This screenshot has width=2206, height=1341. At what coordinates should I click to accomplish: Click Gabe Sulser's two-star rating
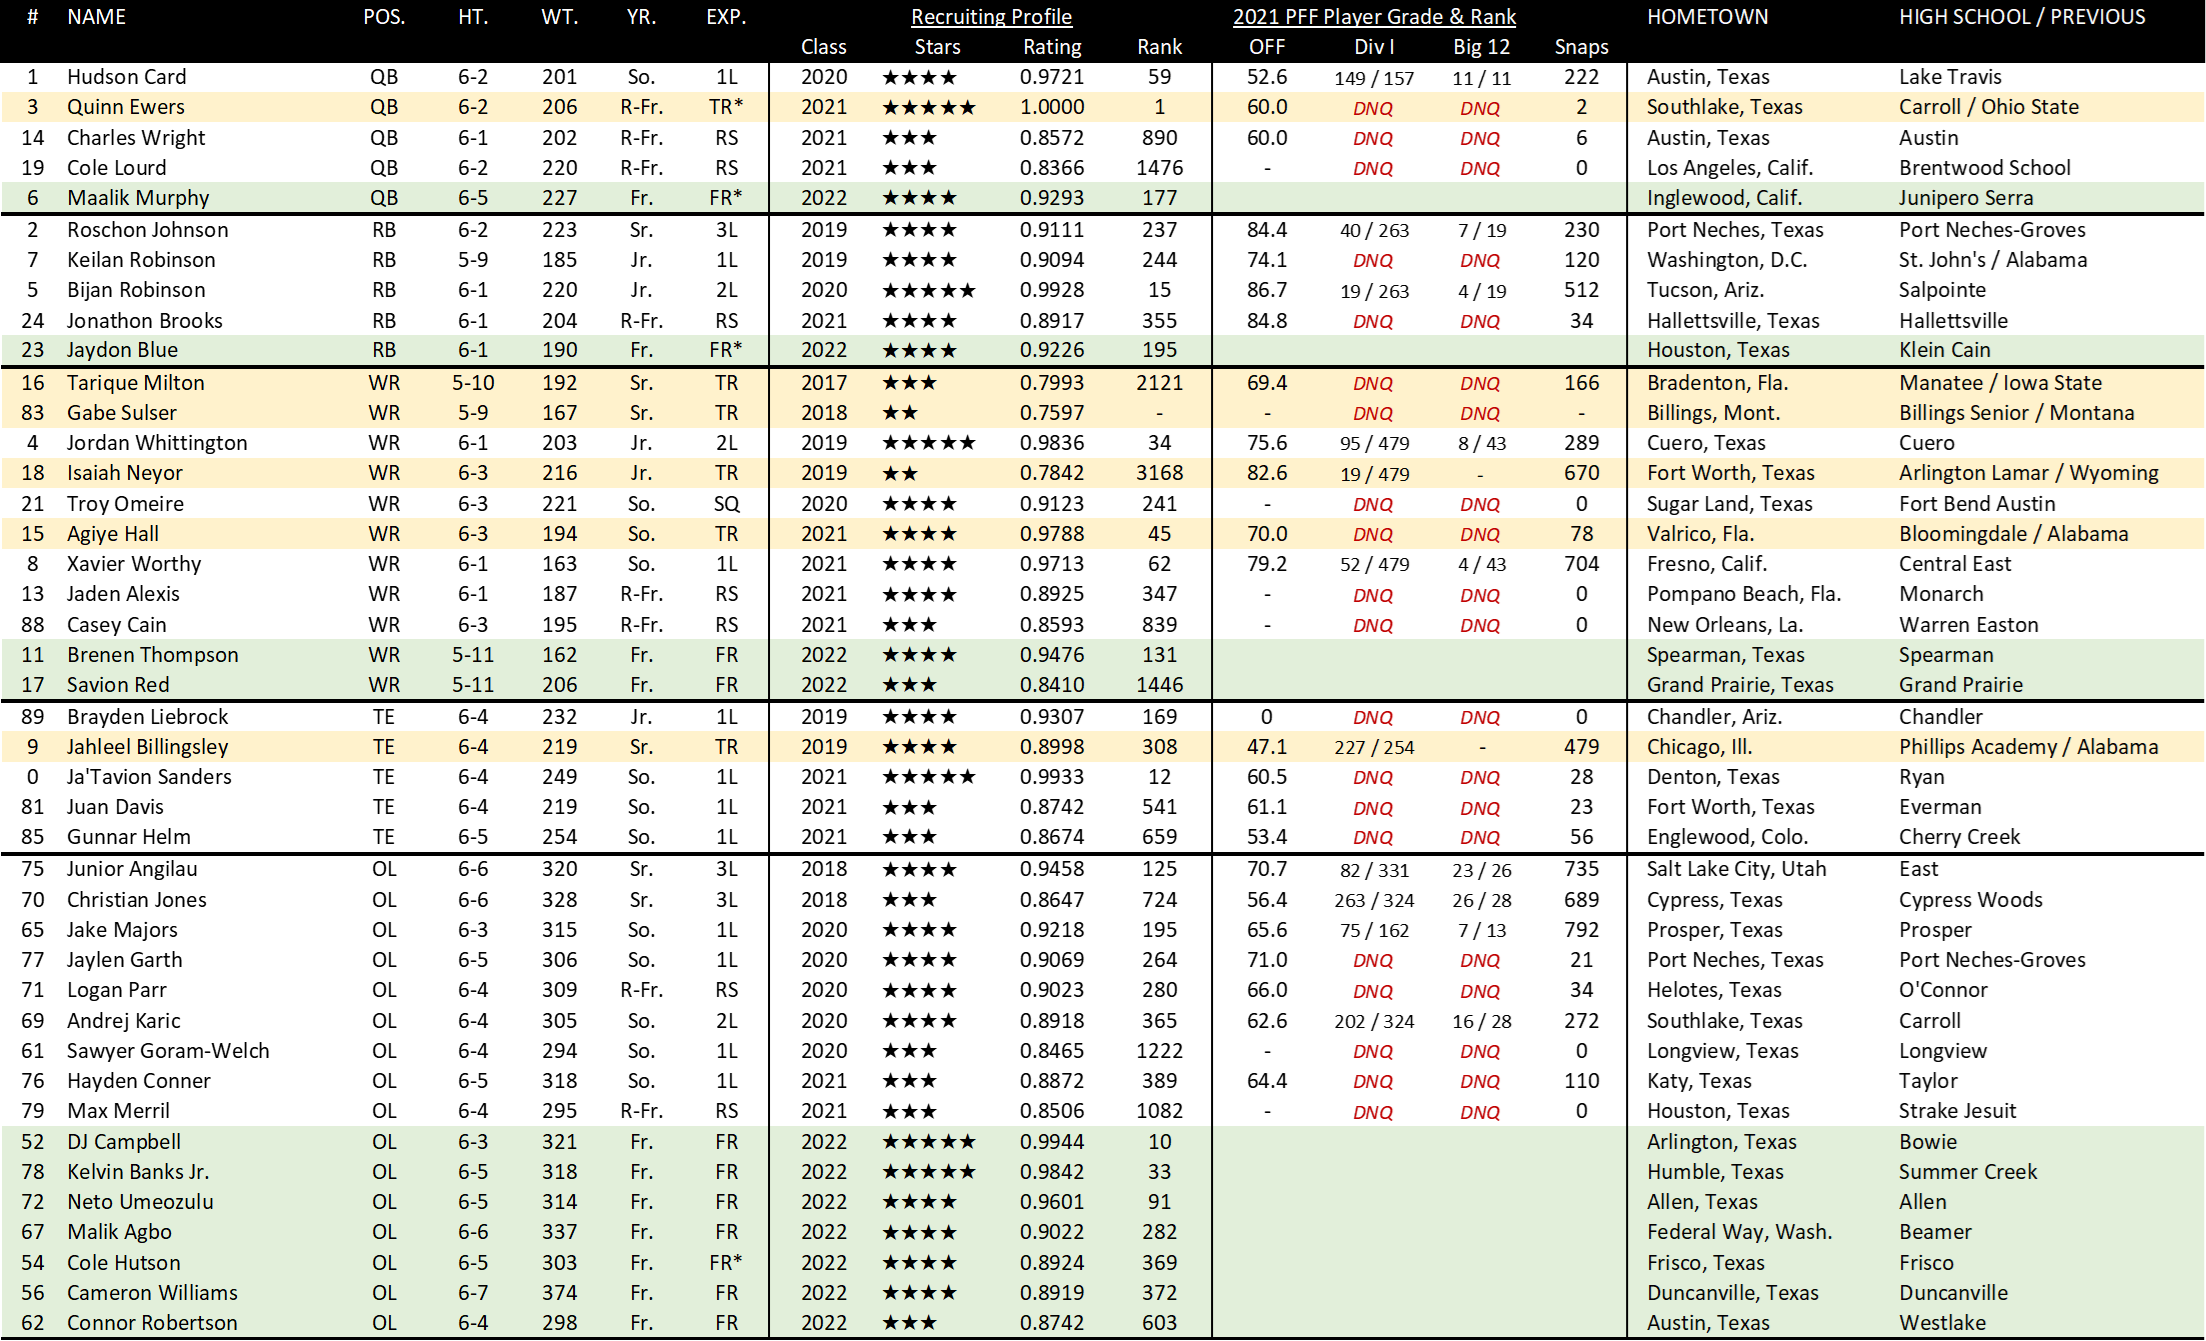900,413
